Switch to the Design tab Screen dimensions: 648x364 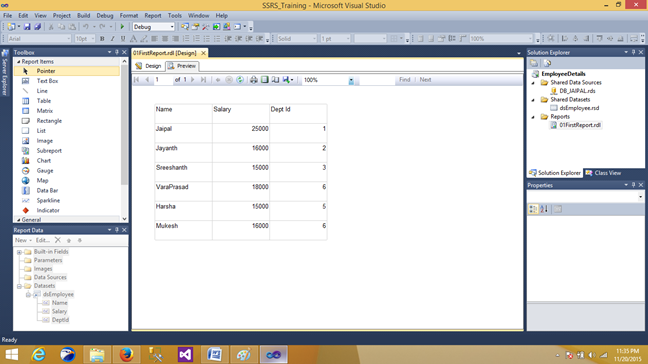148,66
